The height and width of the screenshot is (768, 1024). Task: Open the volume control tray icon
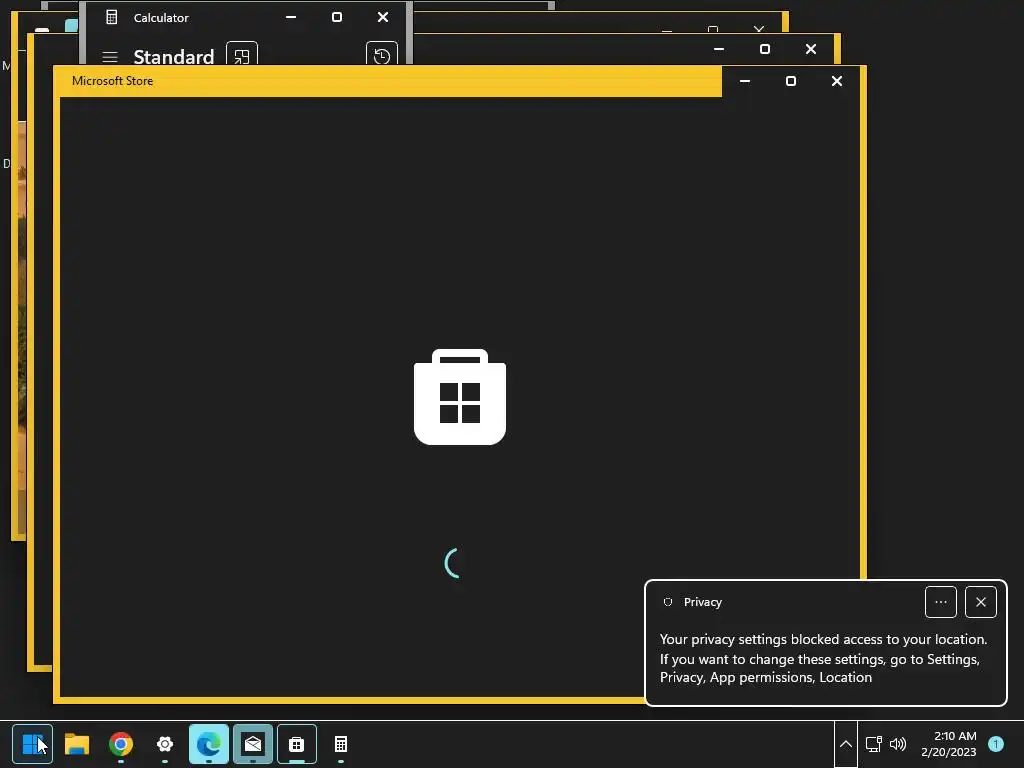898,744
